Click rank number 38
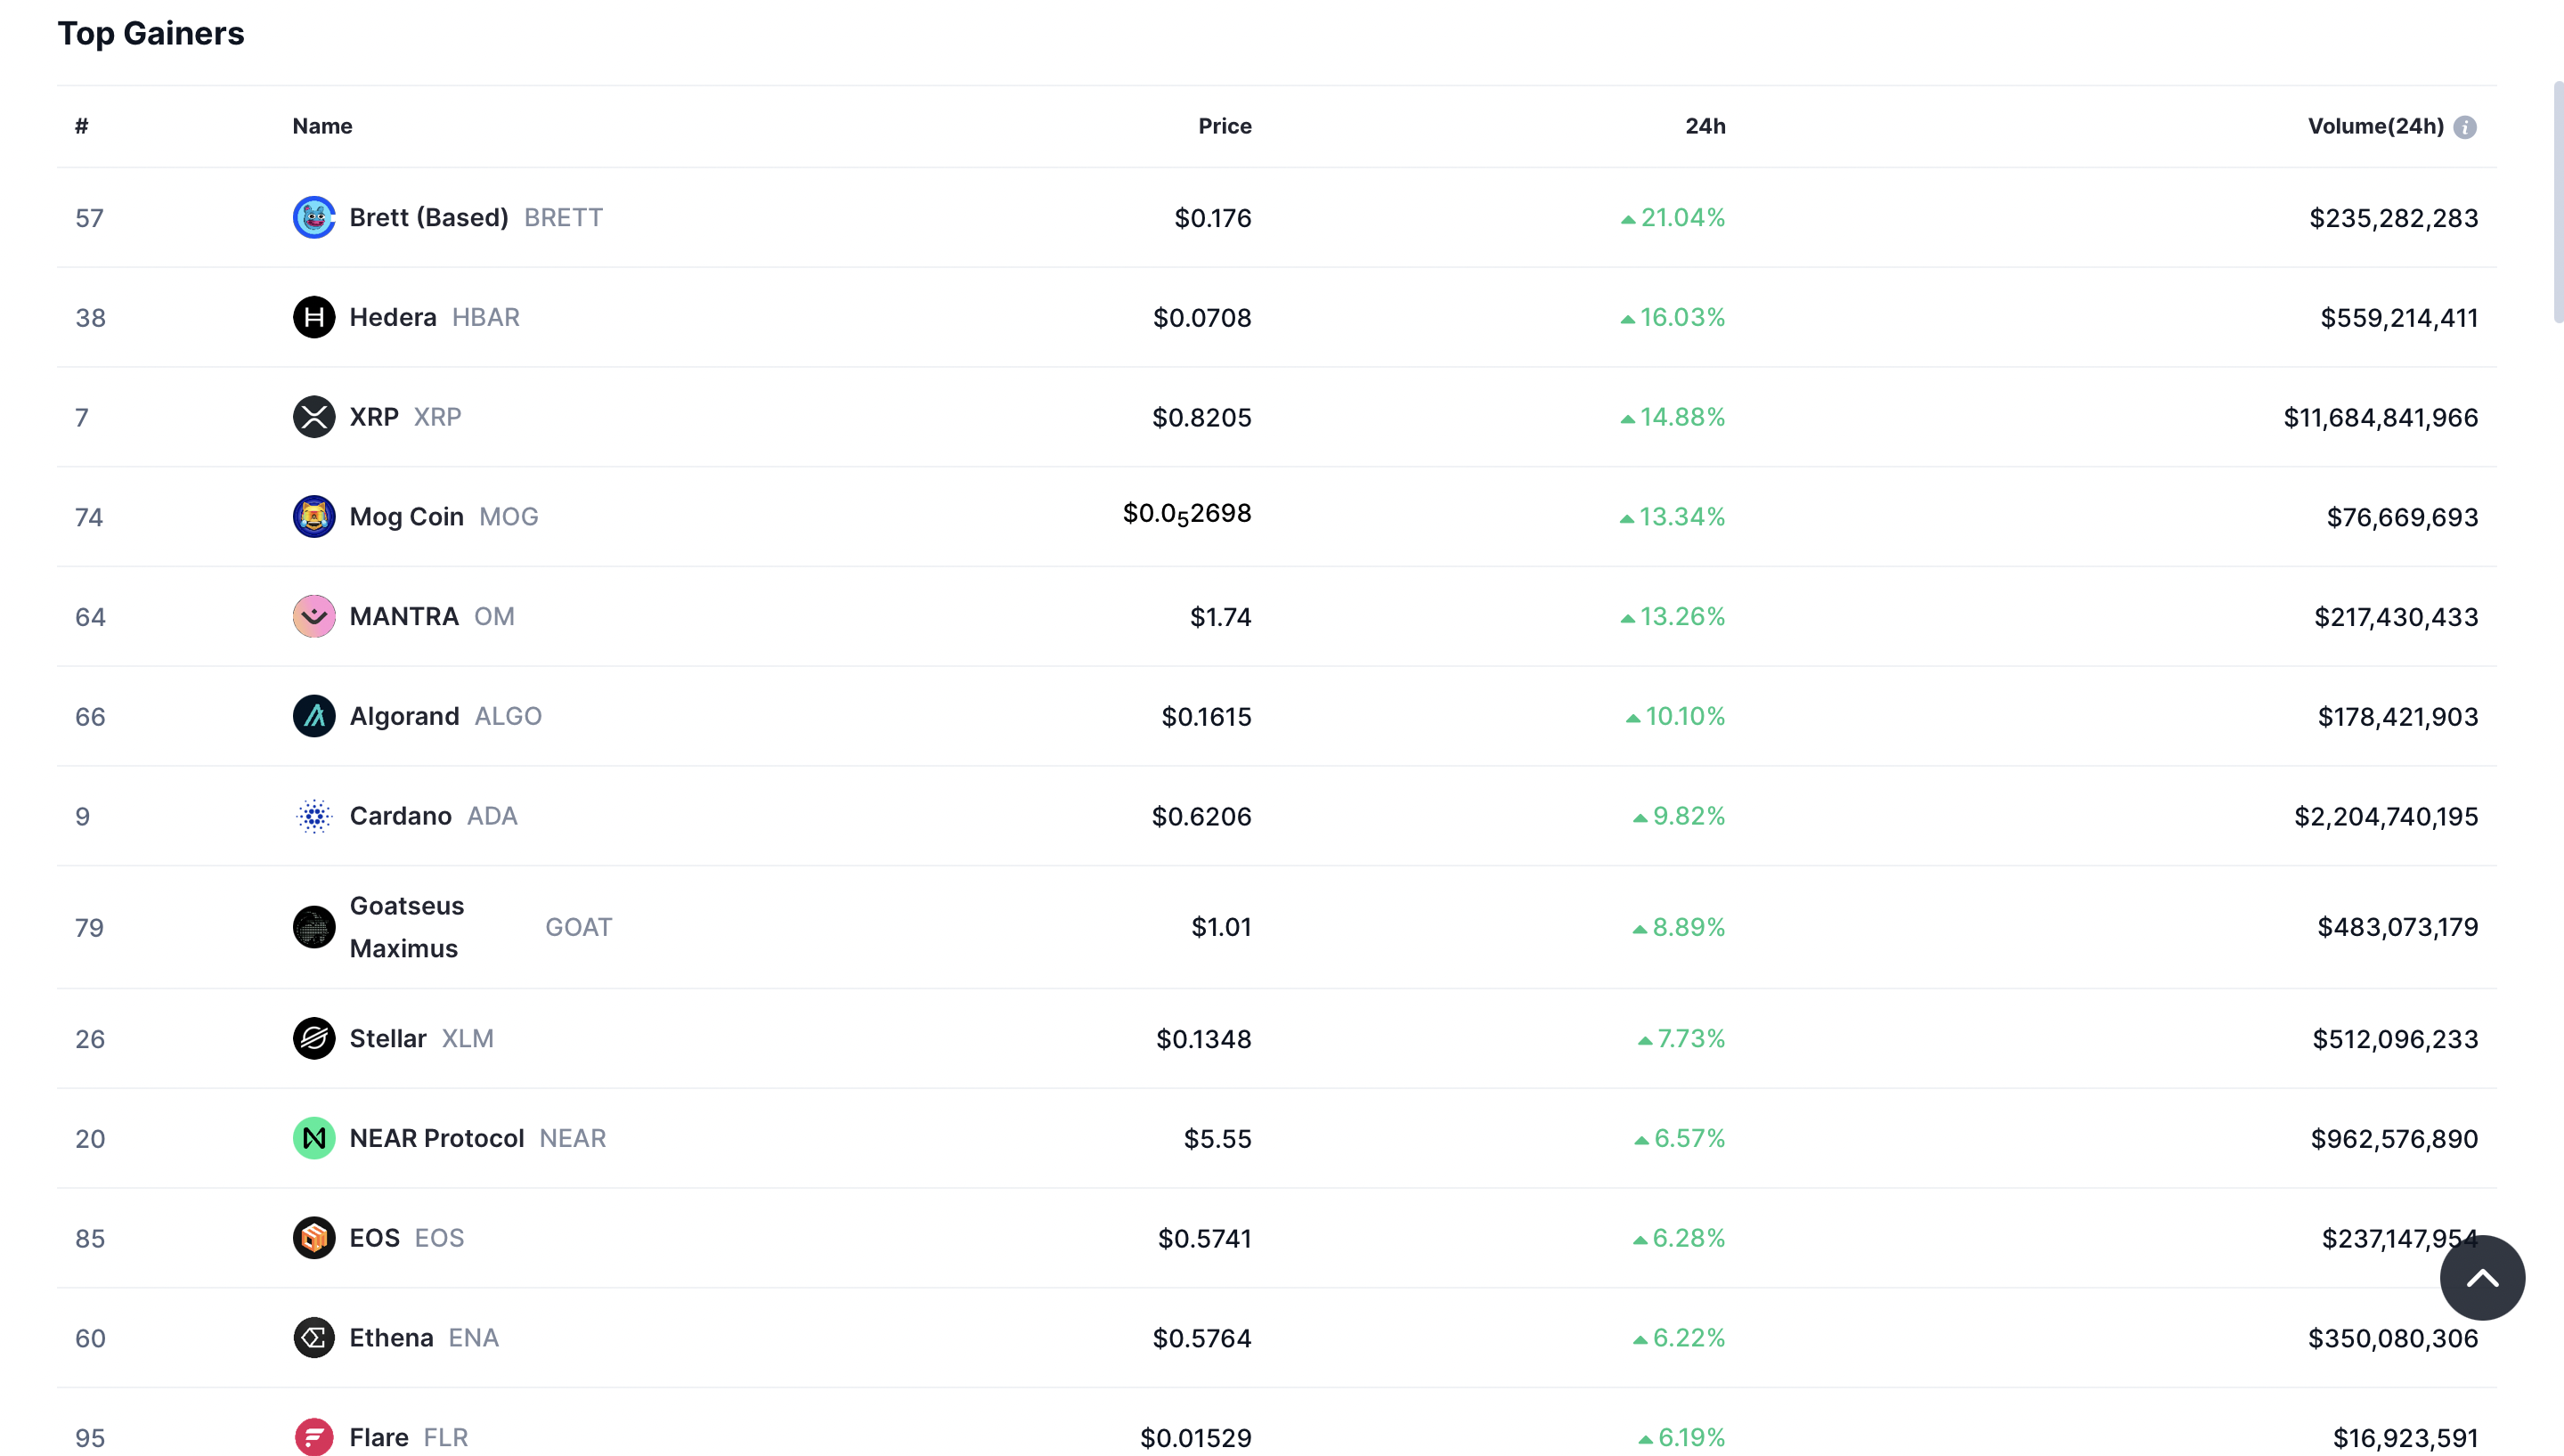The width and height of the screenshot is (2564, 1456). pos(90,318)
